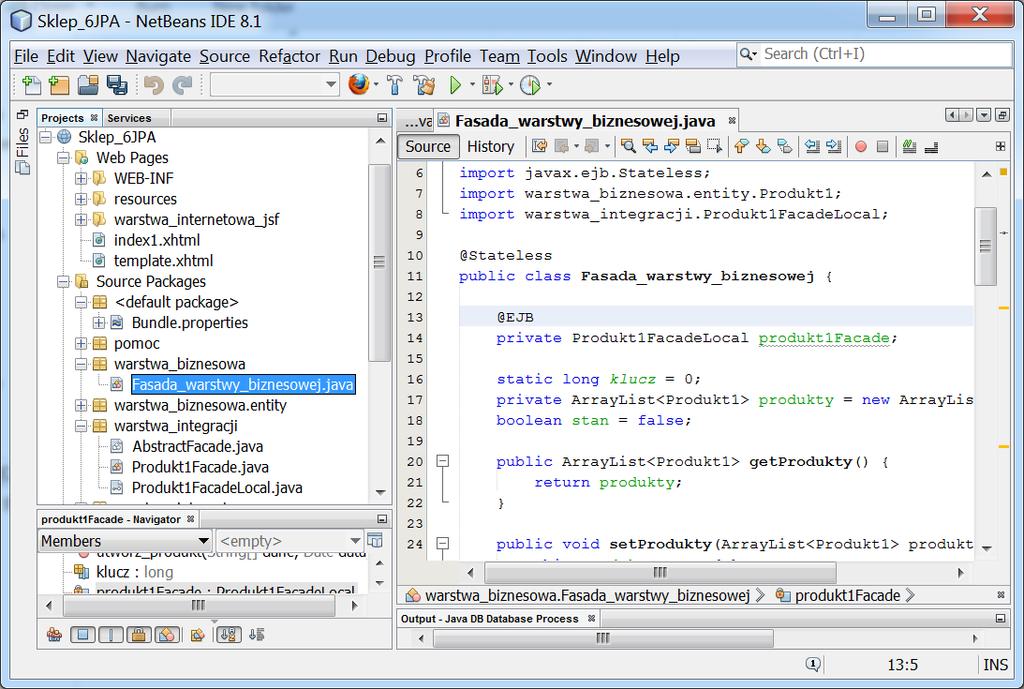Click Find Next Occurrence icon

[x=671, y=146]
